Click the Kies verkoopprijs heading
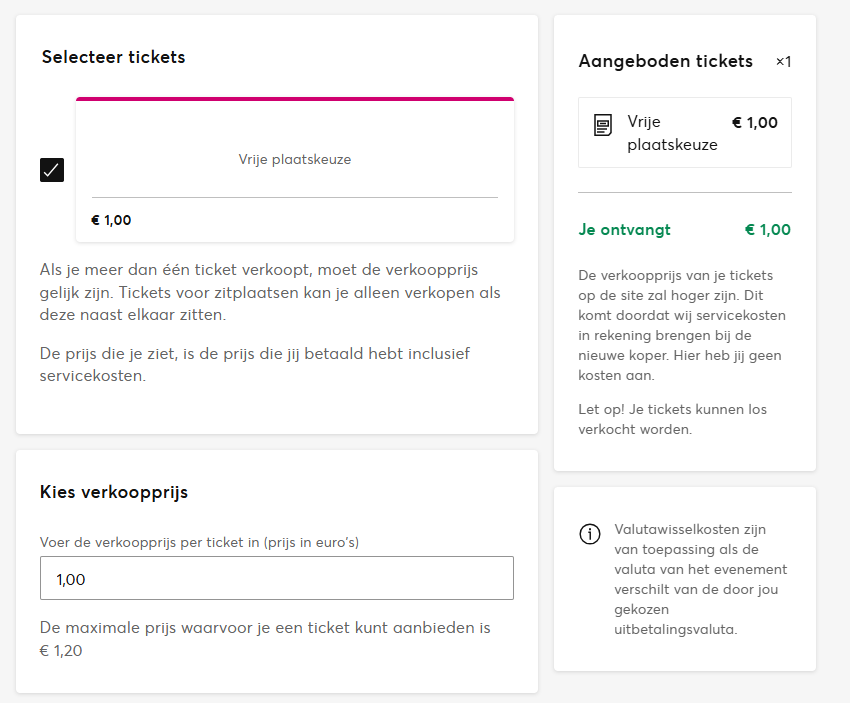 [114, 492]
